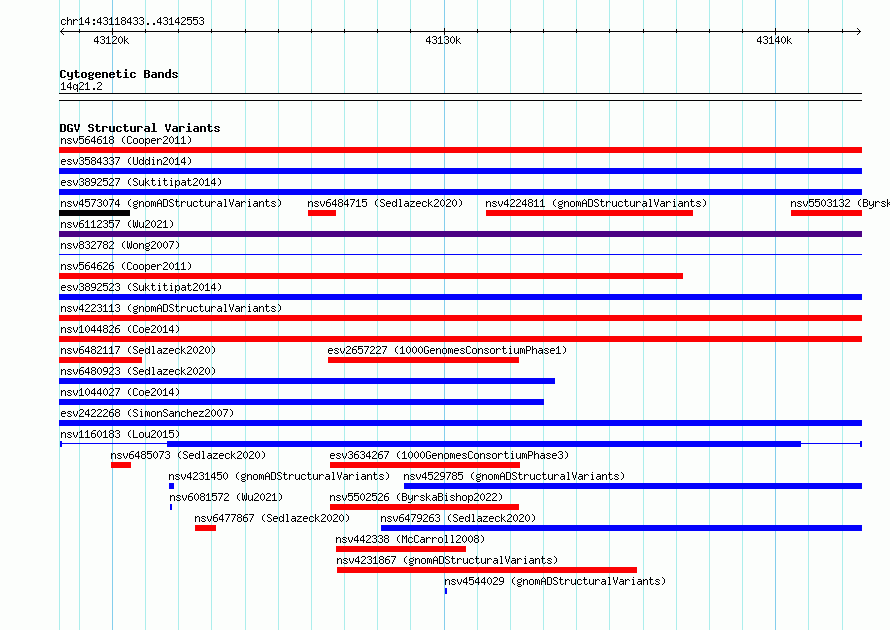This screenshot has height=630, width=890.
Task: Click the 43140k ruler position label
Action: point(774,40)
